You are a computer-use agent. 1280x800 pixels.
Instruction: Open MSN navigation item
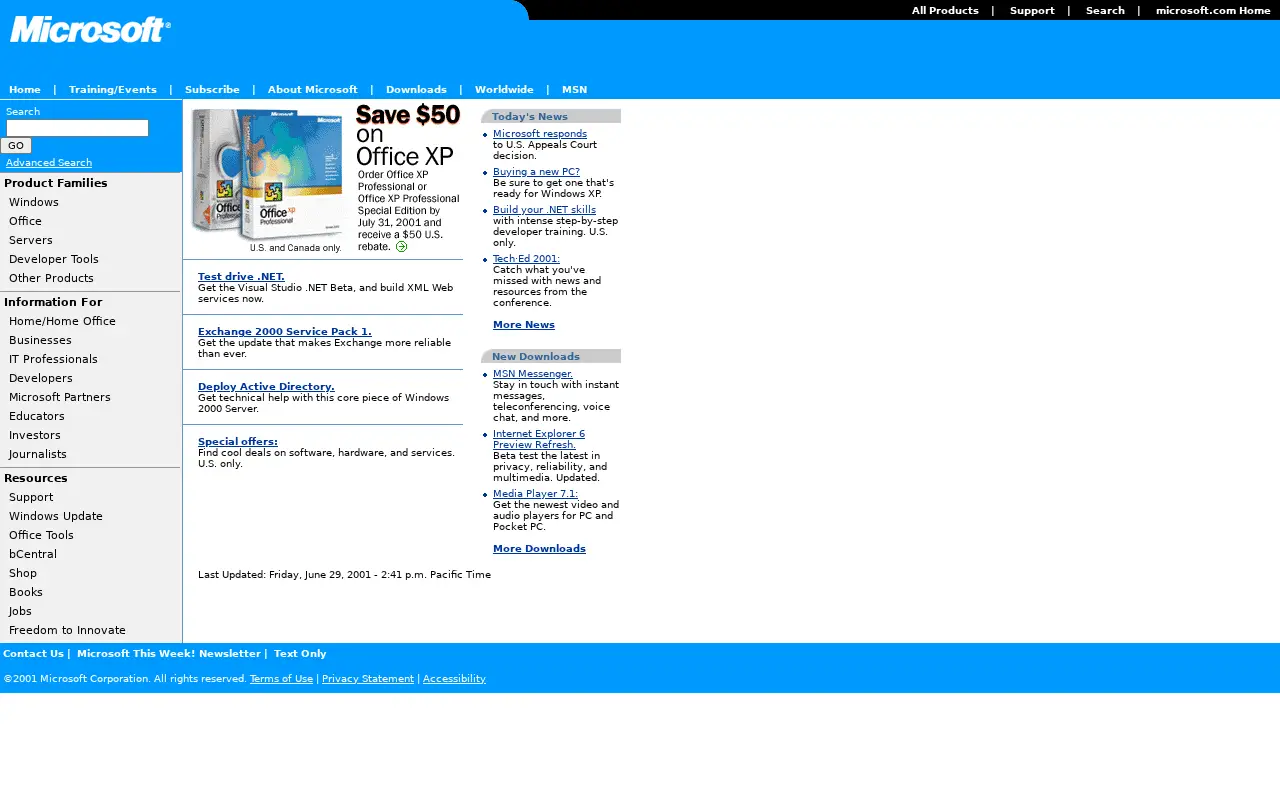click(574, 90)
